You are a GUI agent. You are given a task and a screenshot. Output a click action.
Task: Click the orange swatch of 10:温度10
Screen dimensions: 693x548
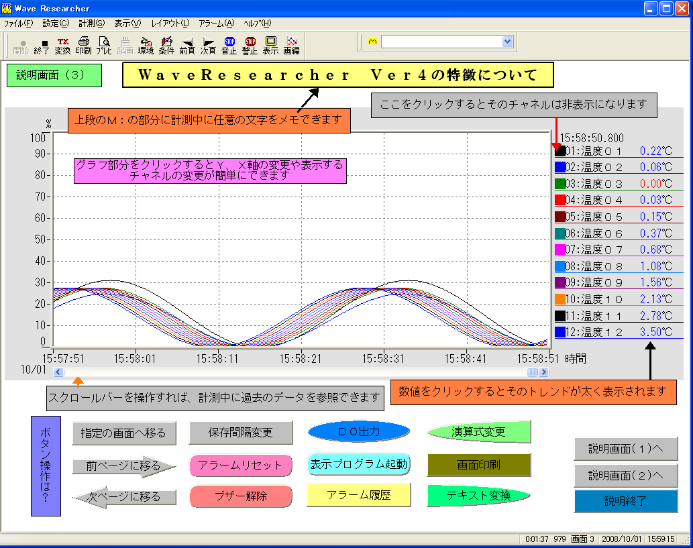click(560, 299)
